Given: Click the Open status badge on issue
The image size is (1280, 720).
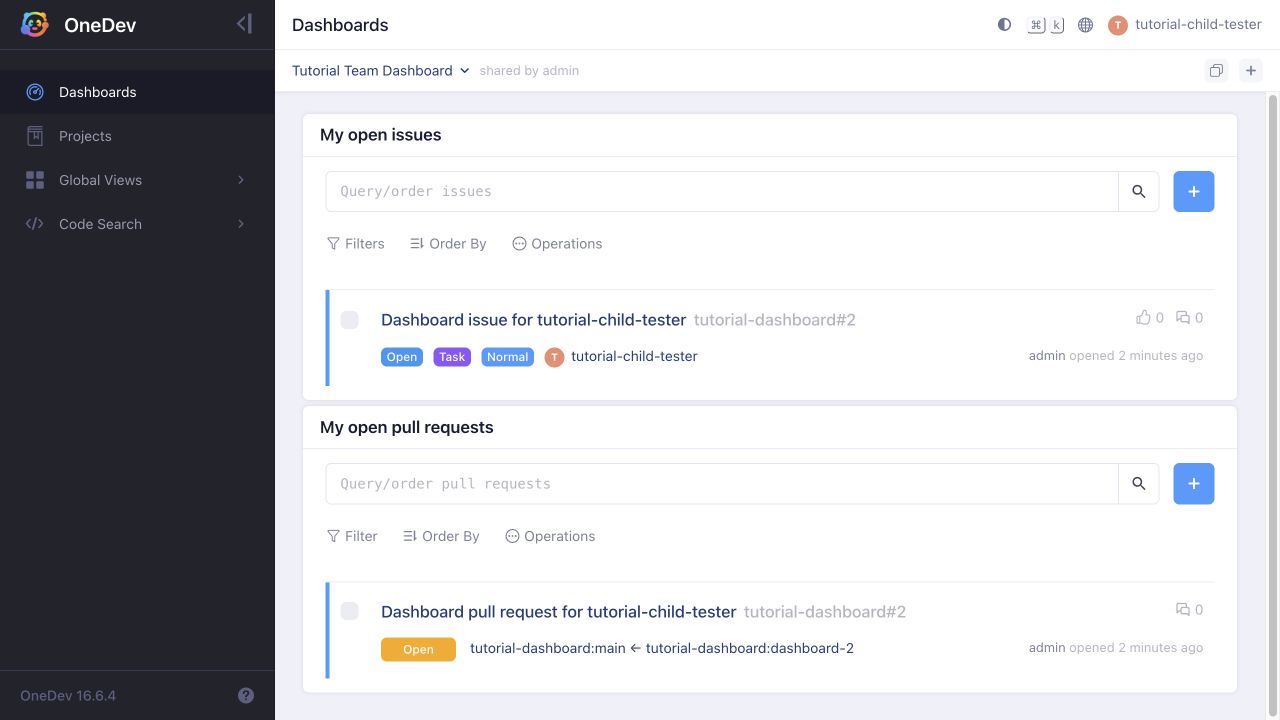Looking at the screenshot, I should 402,357.
